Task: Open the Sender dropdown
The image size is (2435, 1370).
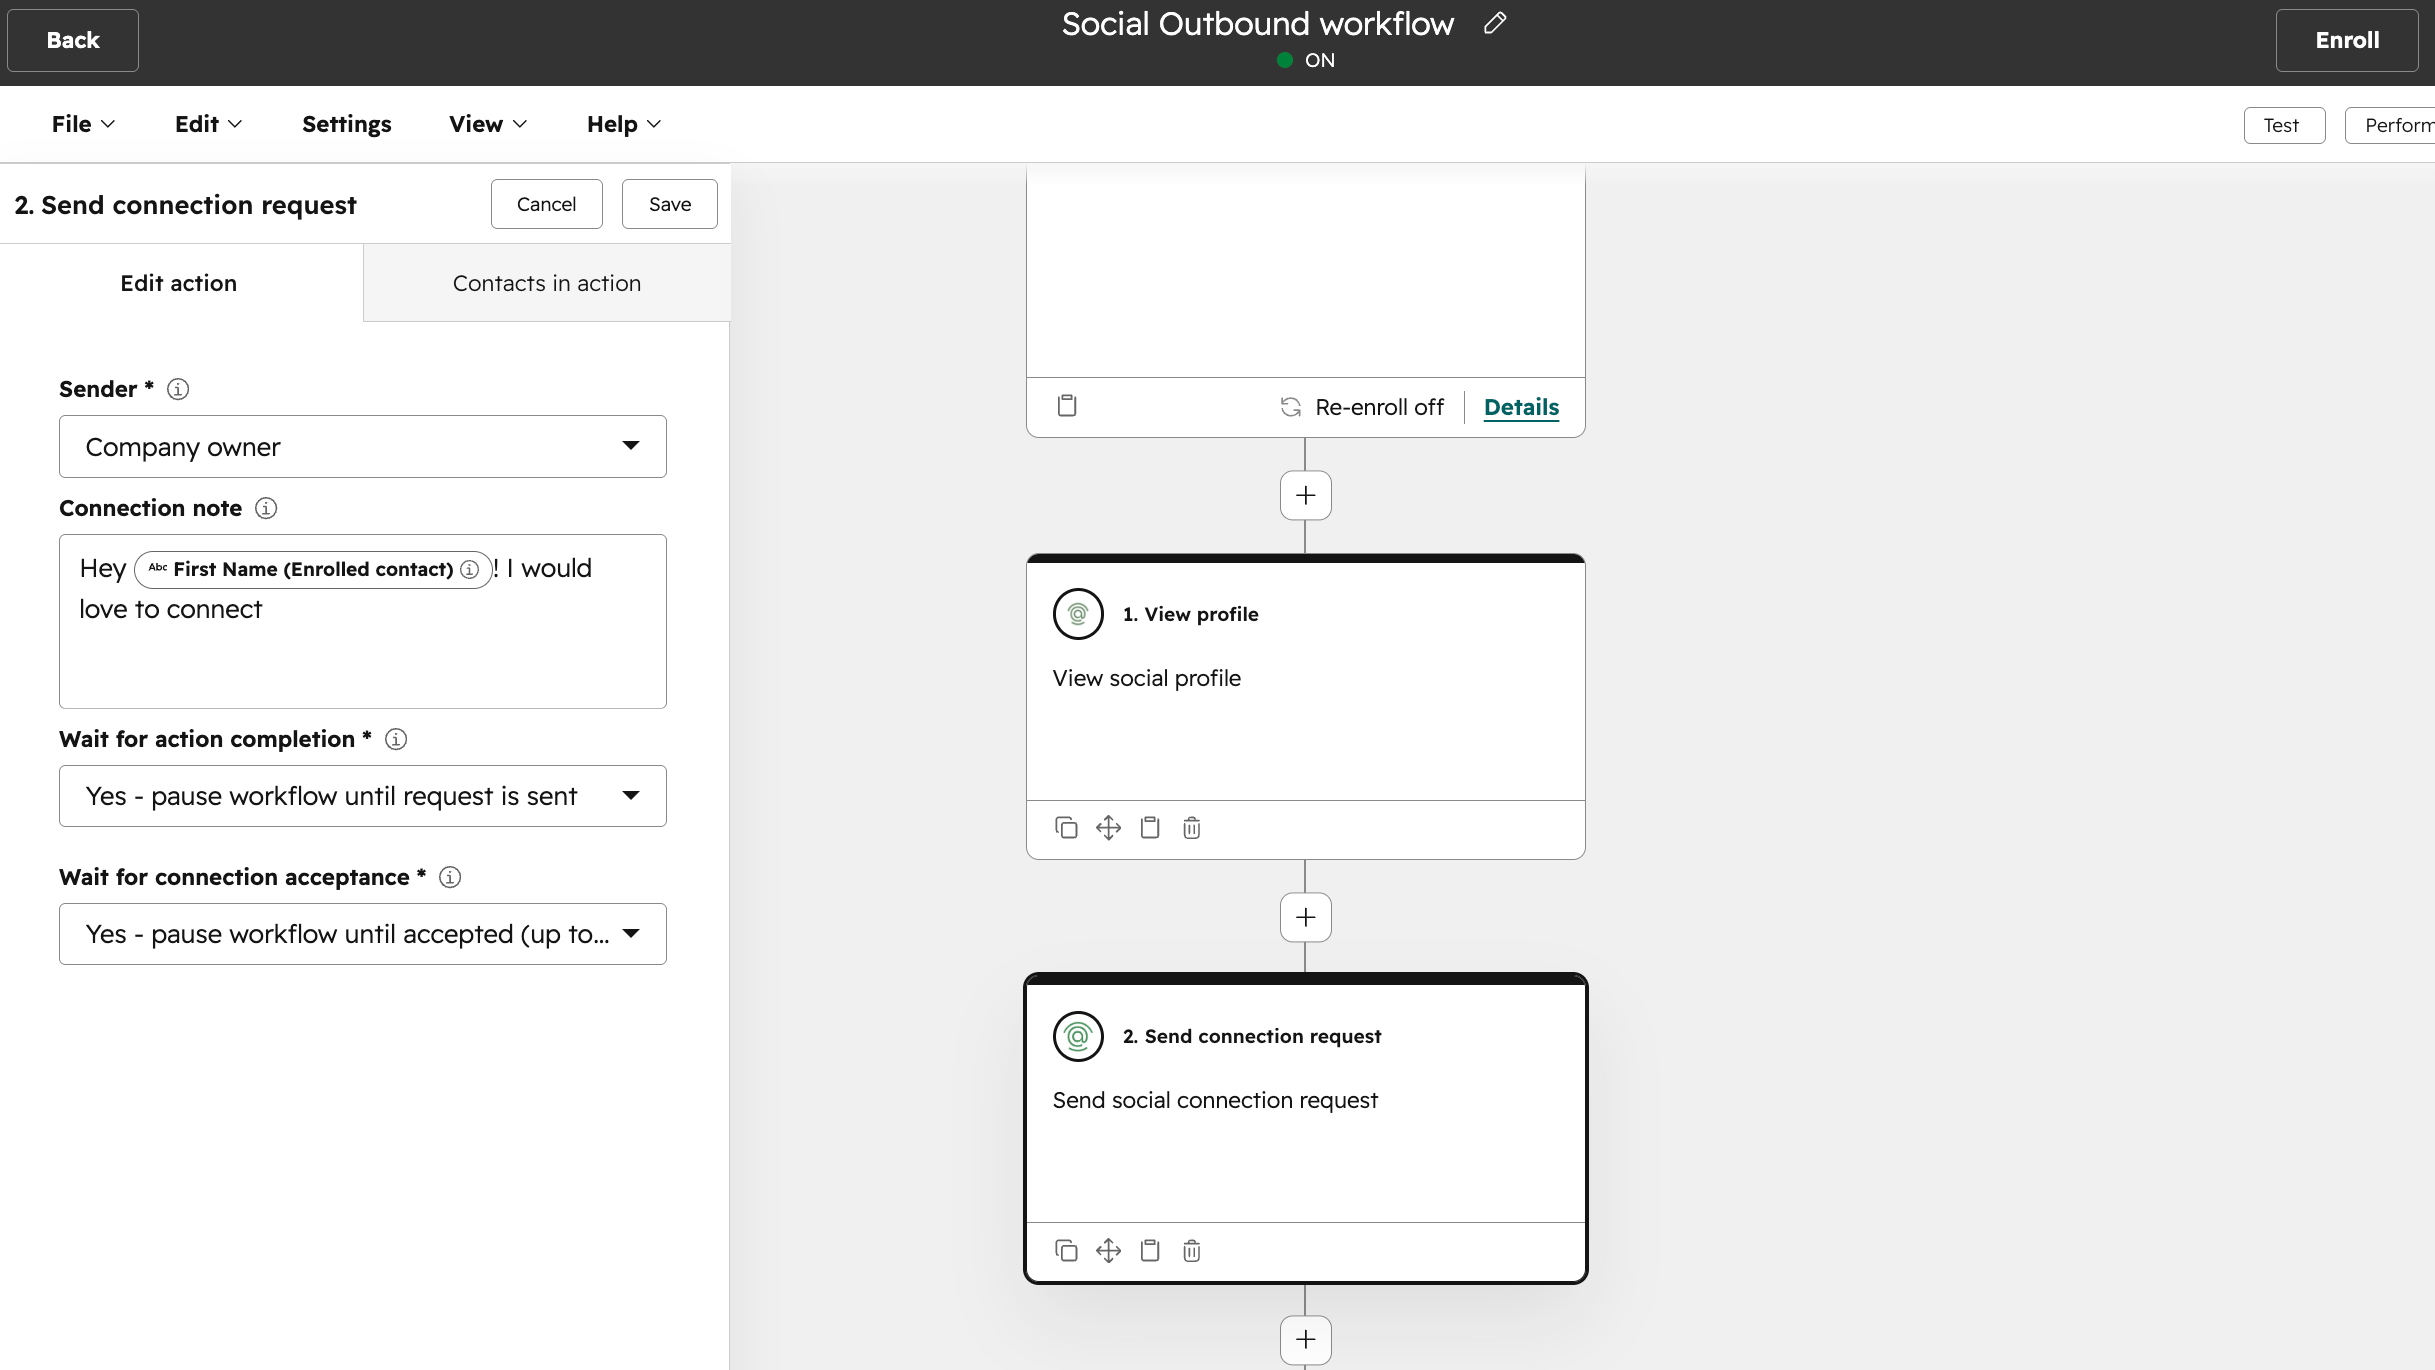Action: (363, 446)
